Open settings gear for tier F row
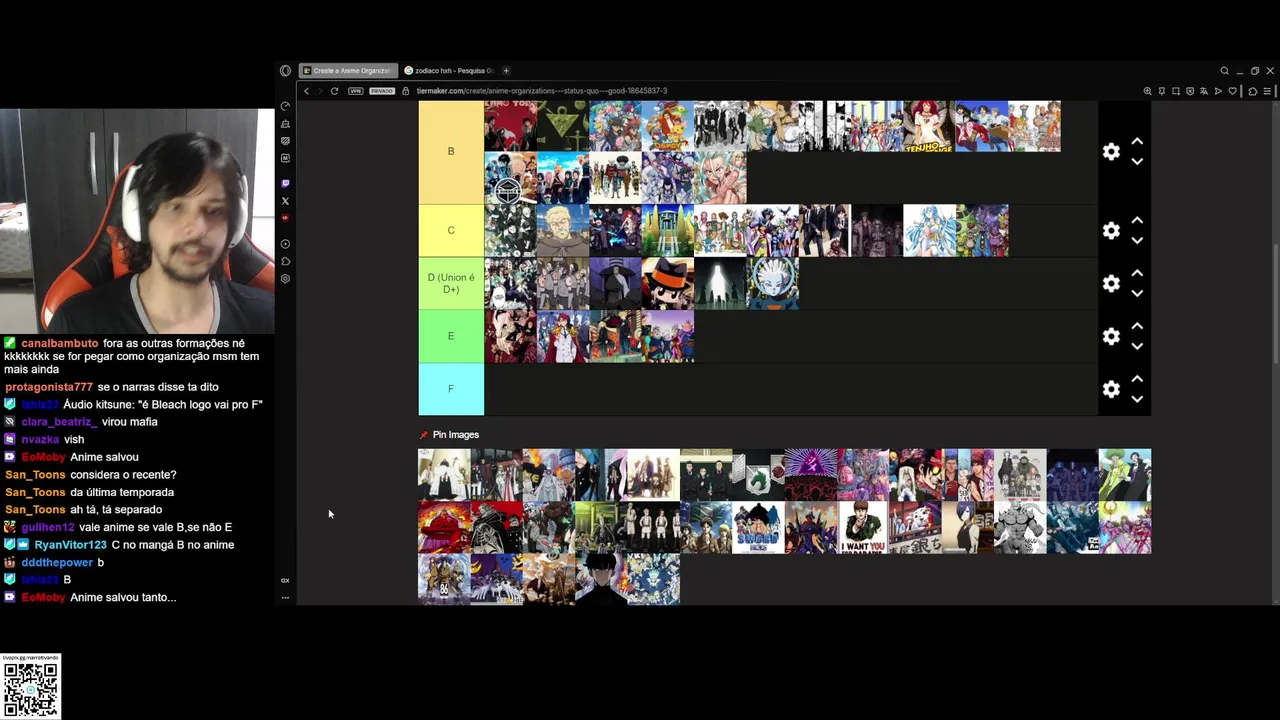 [x=1111, y=389]
